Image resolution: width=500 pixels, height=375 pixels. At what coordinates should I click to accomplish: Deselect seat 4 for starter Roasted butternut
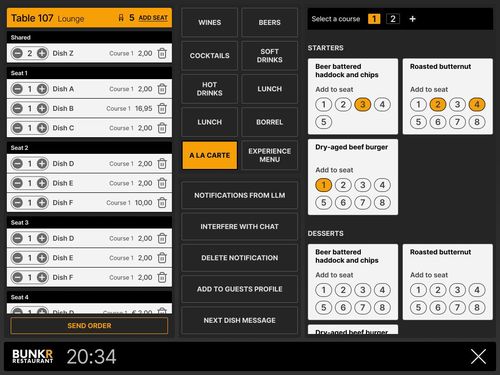(477, 105)
